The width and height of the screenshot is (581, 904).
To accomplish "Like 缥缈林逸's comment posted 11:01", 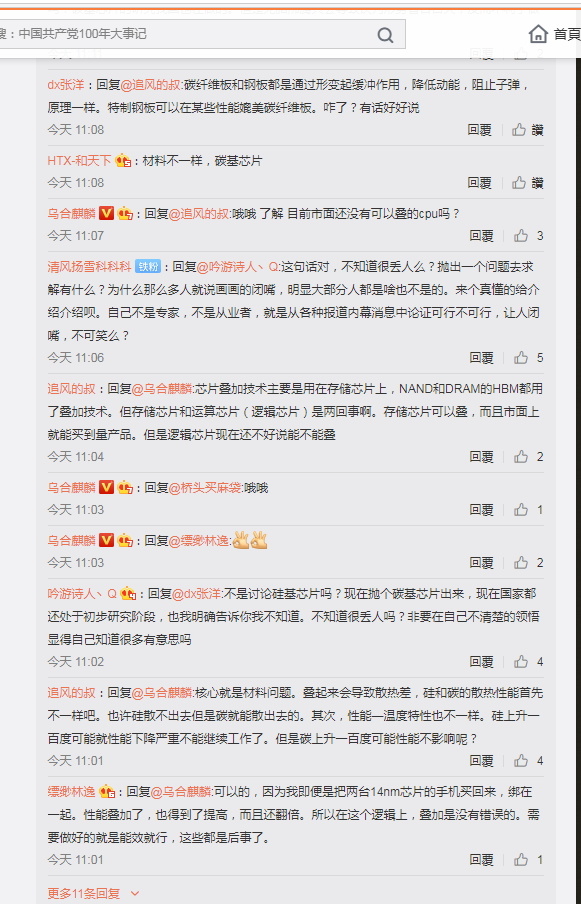I will [x=521, y=860].
